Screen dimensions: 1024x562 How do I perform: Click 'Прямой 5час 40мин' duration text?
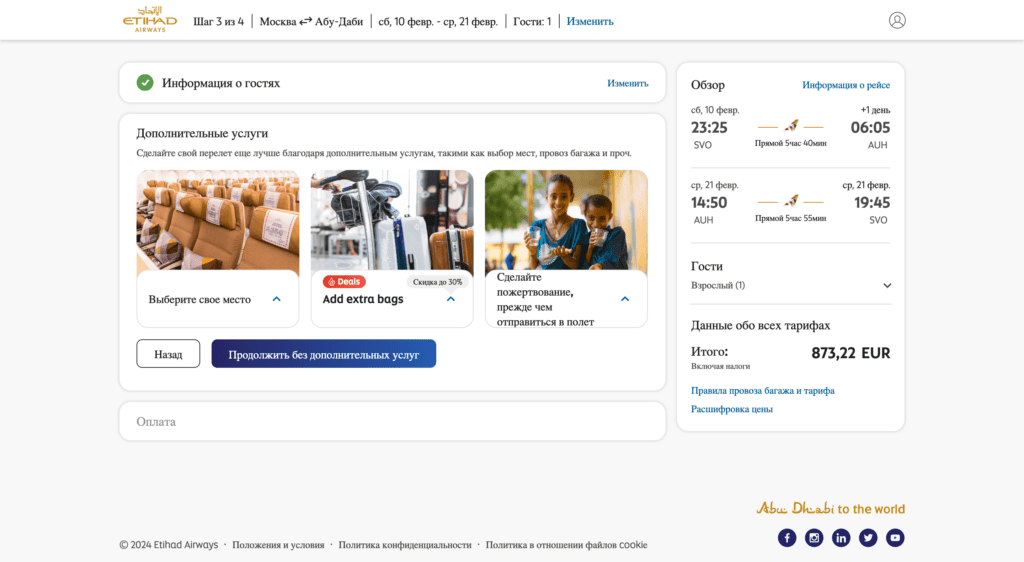pos(791,143)
